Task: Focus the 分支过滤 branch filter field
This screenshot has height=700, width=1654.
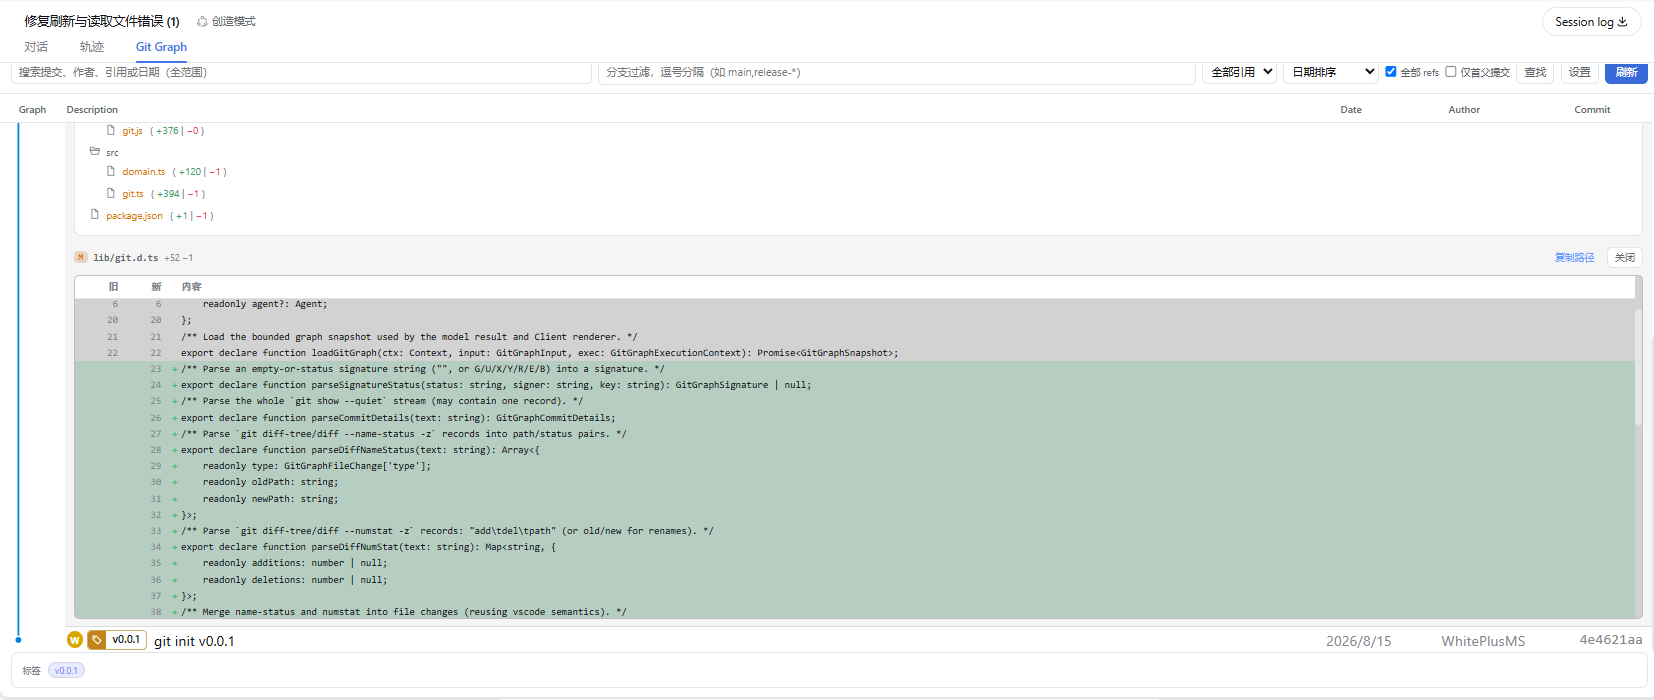Action: 897,72
